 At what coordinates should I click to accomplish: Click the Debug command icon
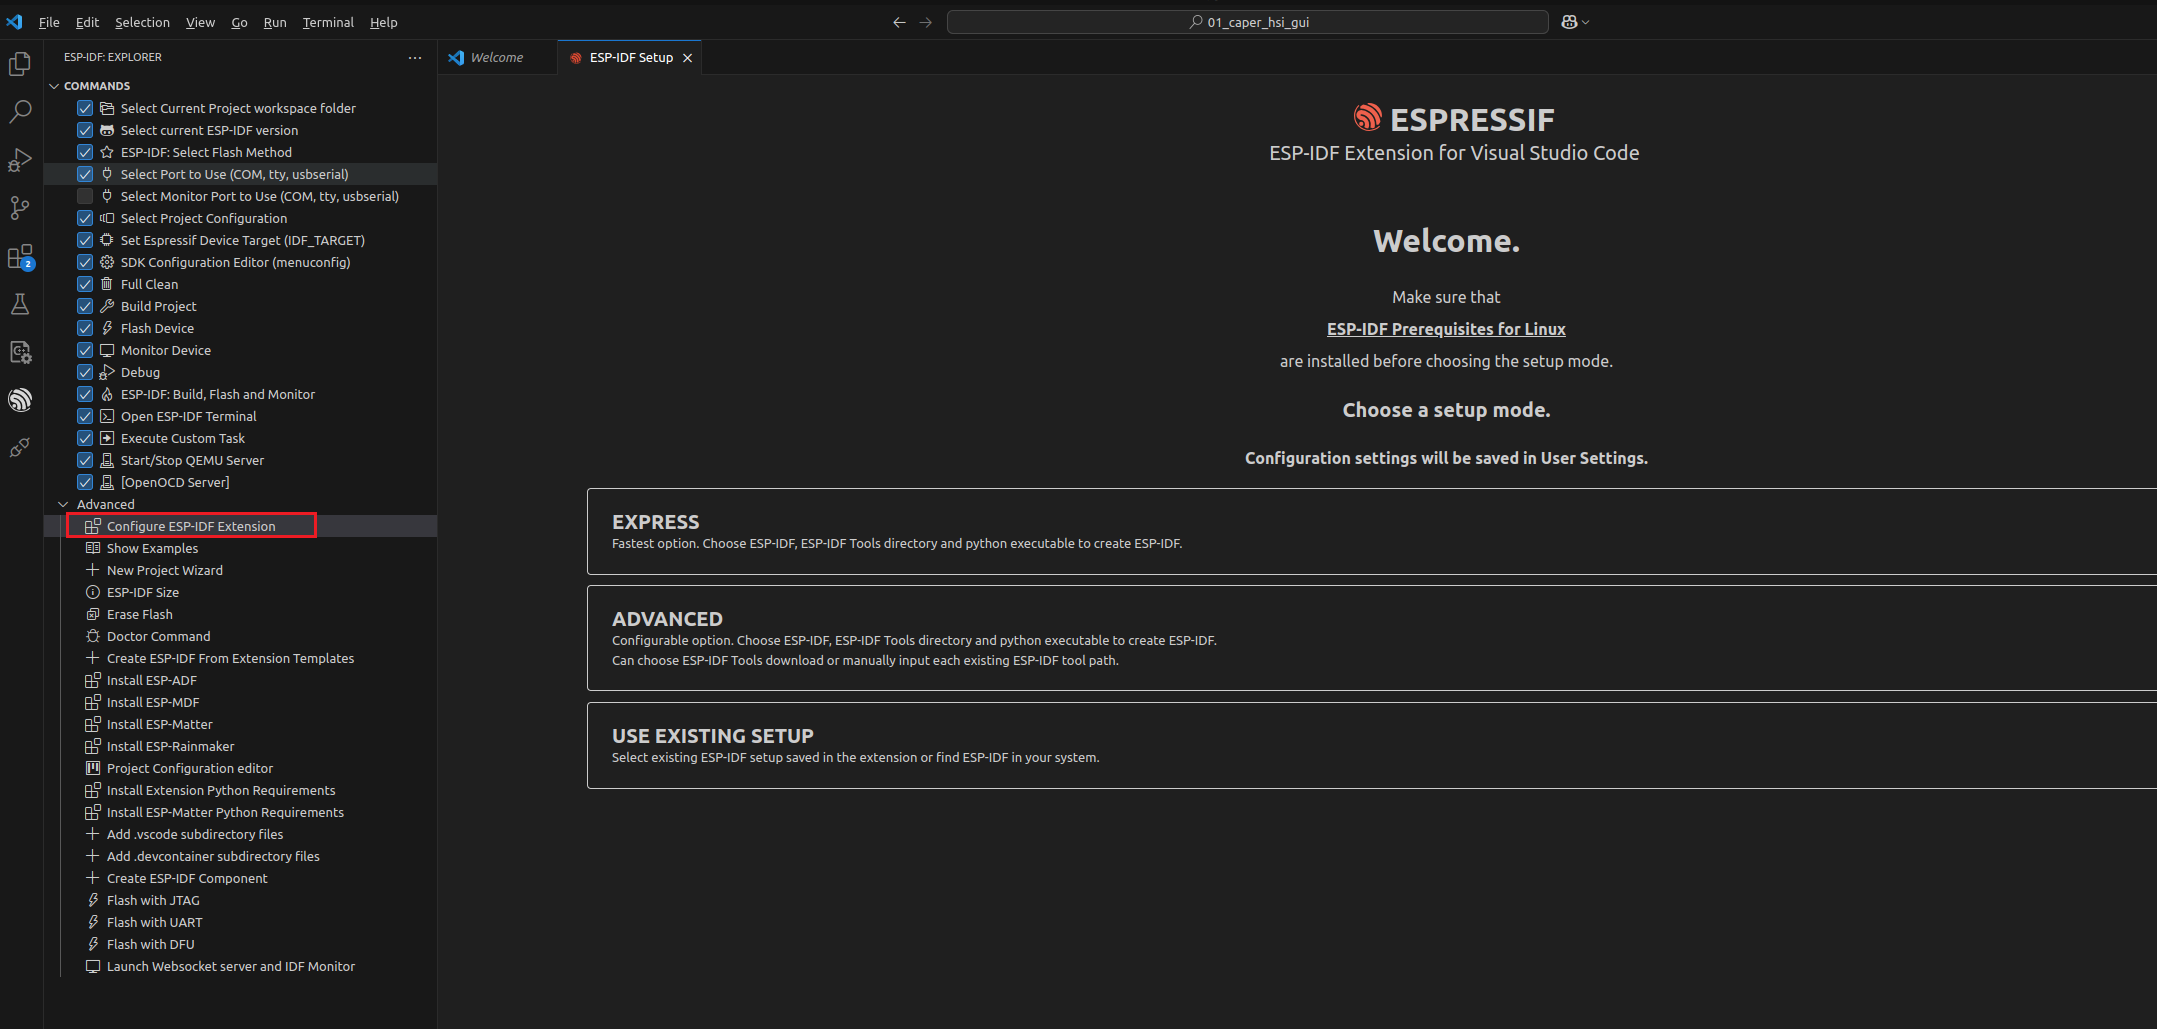[x=107, y=372]
